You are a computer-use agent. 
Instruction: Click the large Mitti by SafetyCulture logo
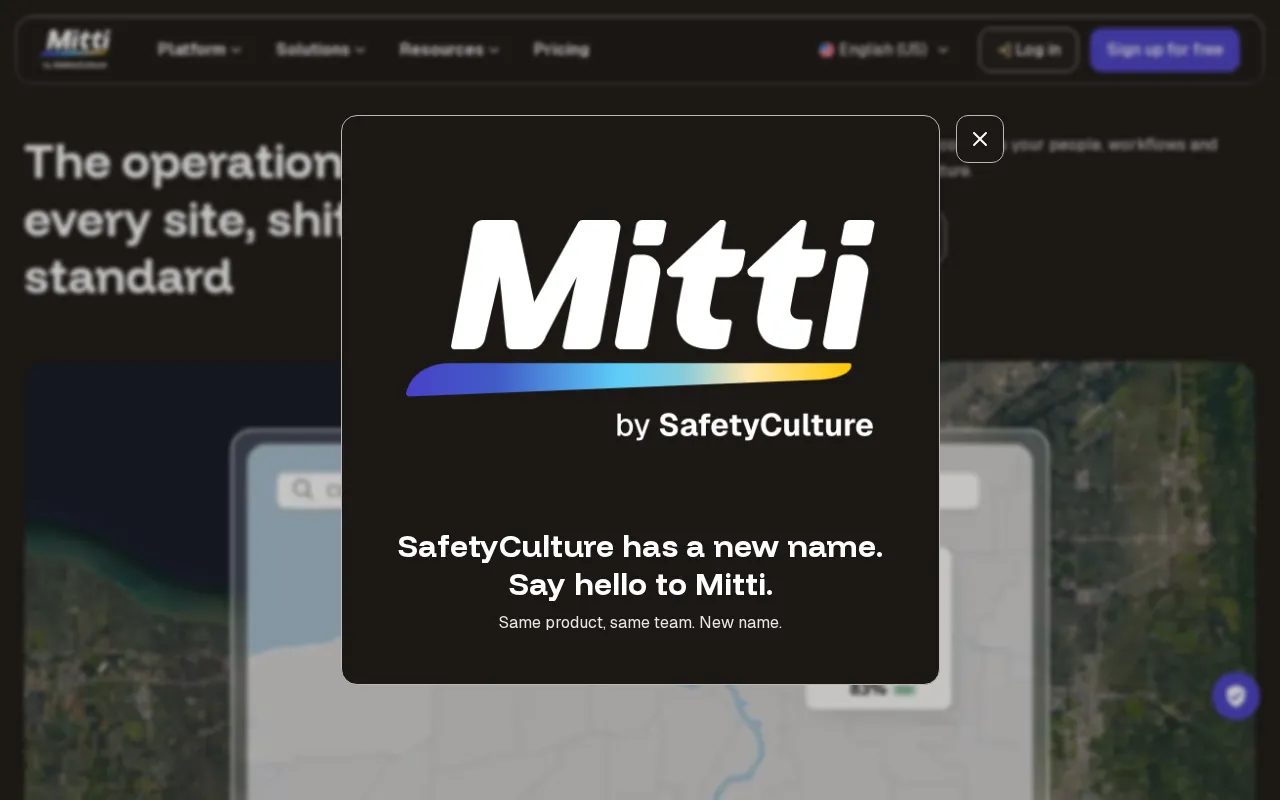coord(640,330)
